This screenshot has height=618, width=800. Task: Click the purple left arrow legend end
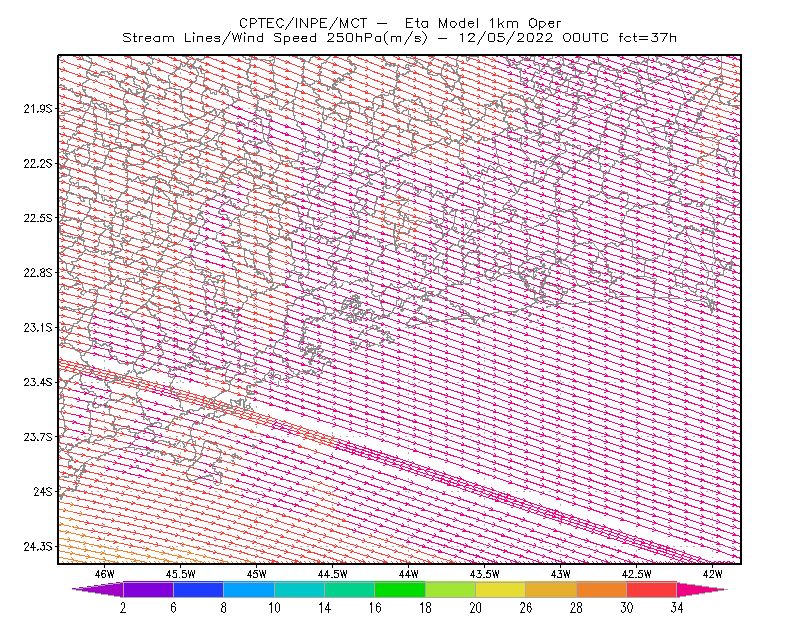(x=98, y=589)
